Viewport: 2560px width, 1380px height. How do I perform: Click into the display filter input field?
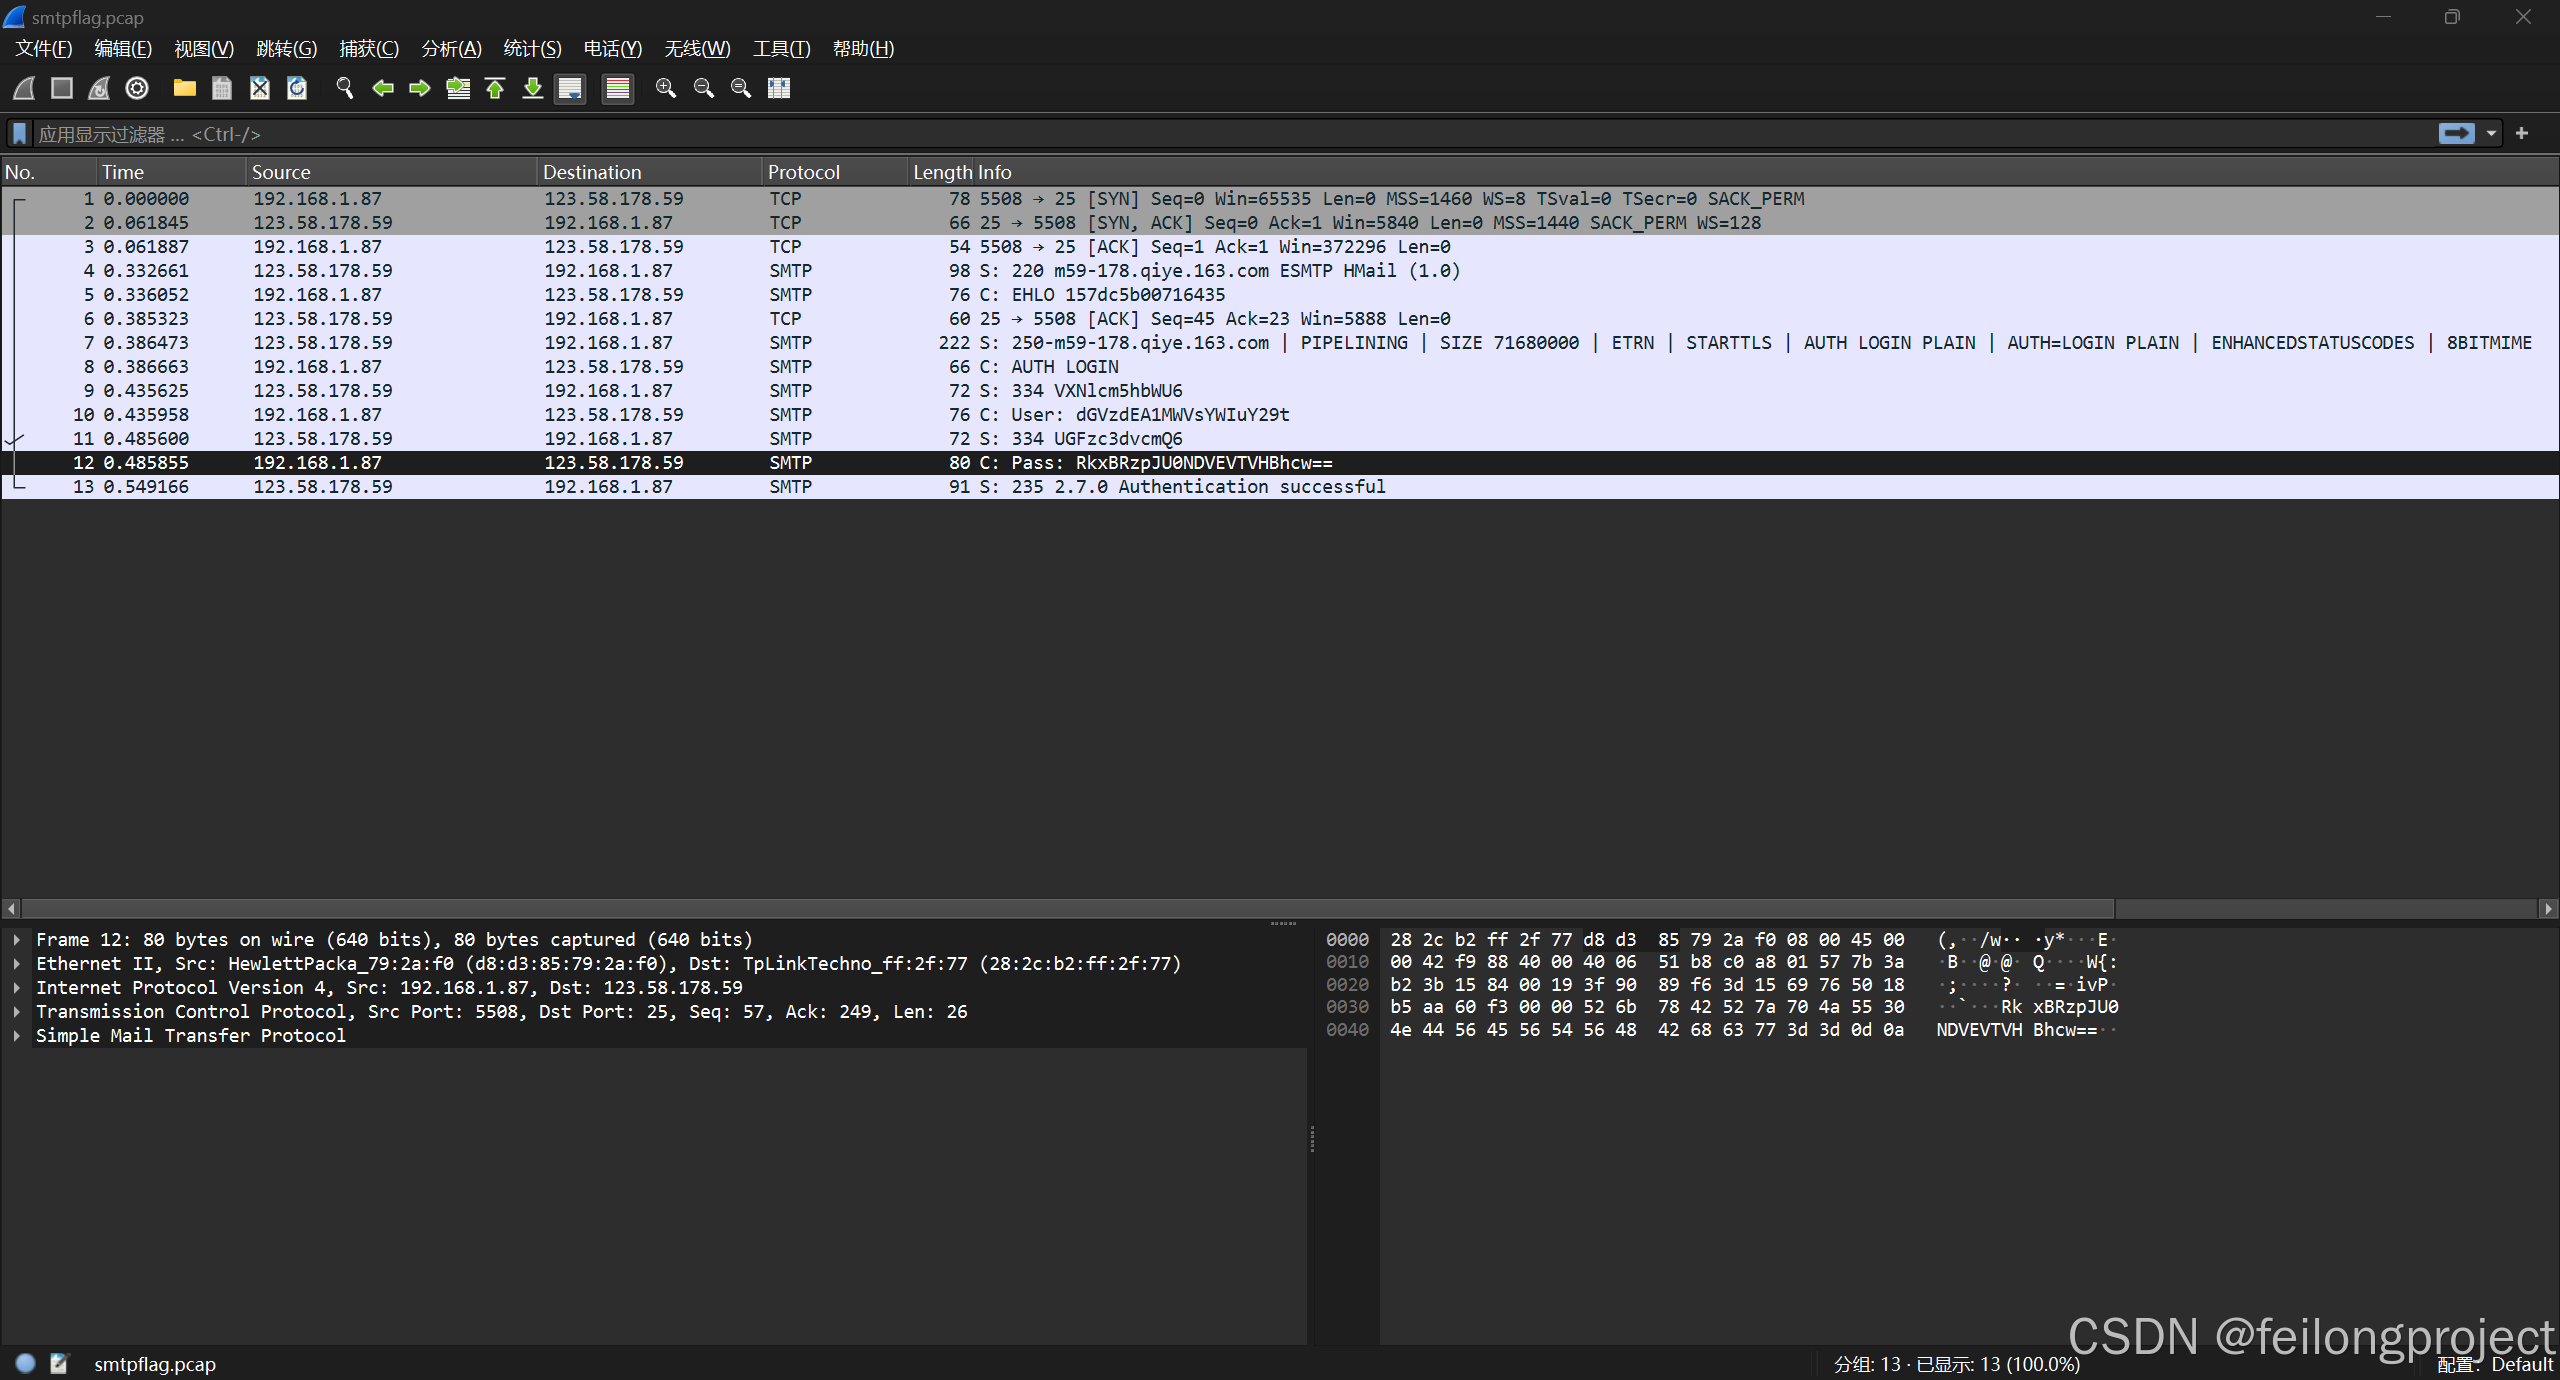point(1200,134)
